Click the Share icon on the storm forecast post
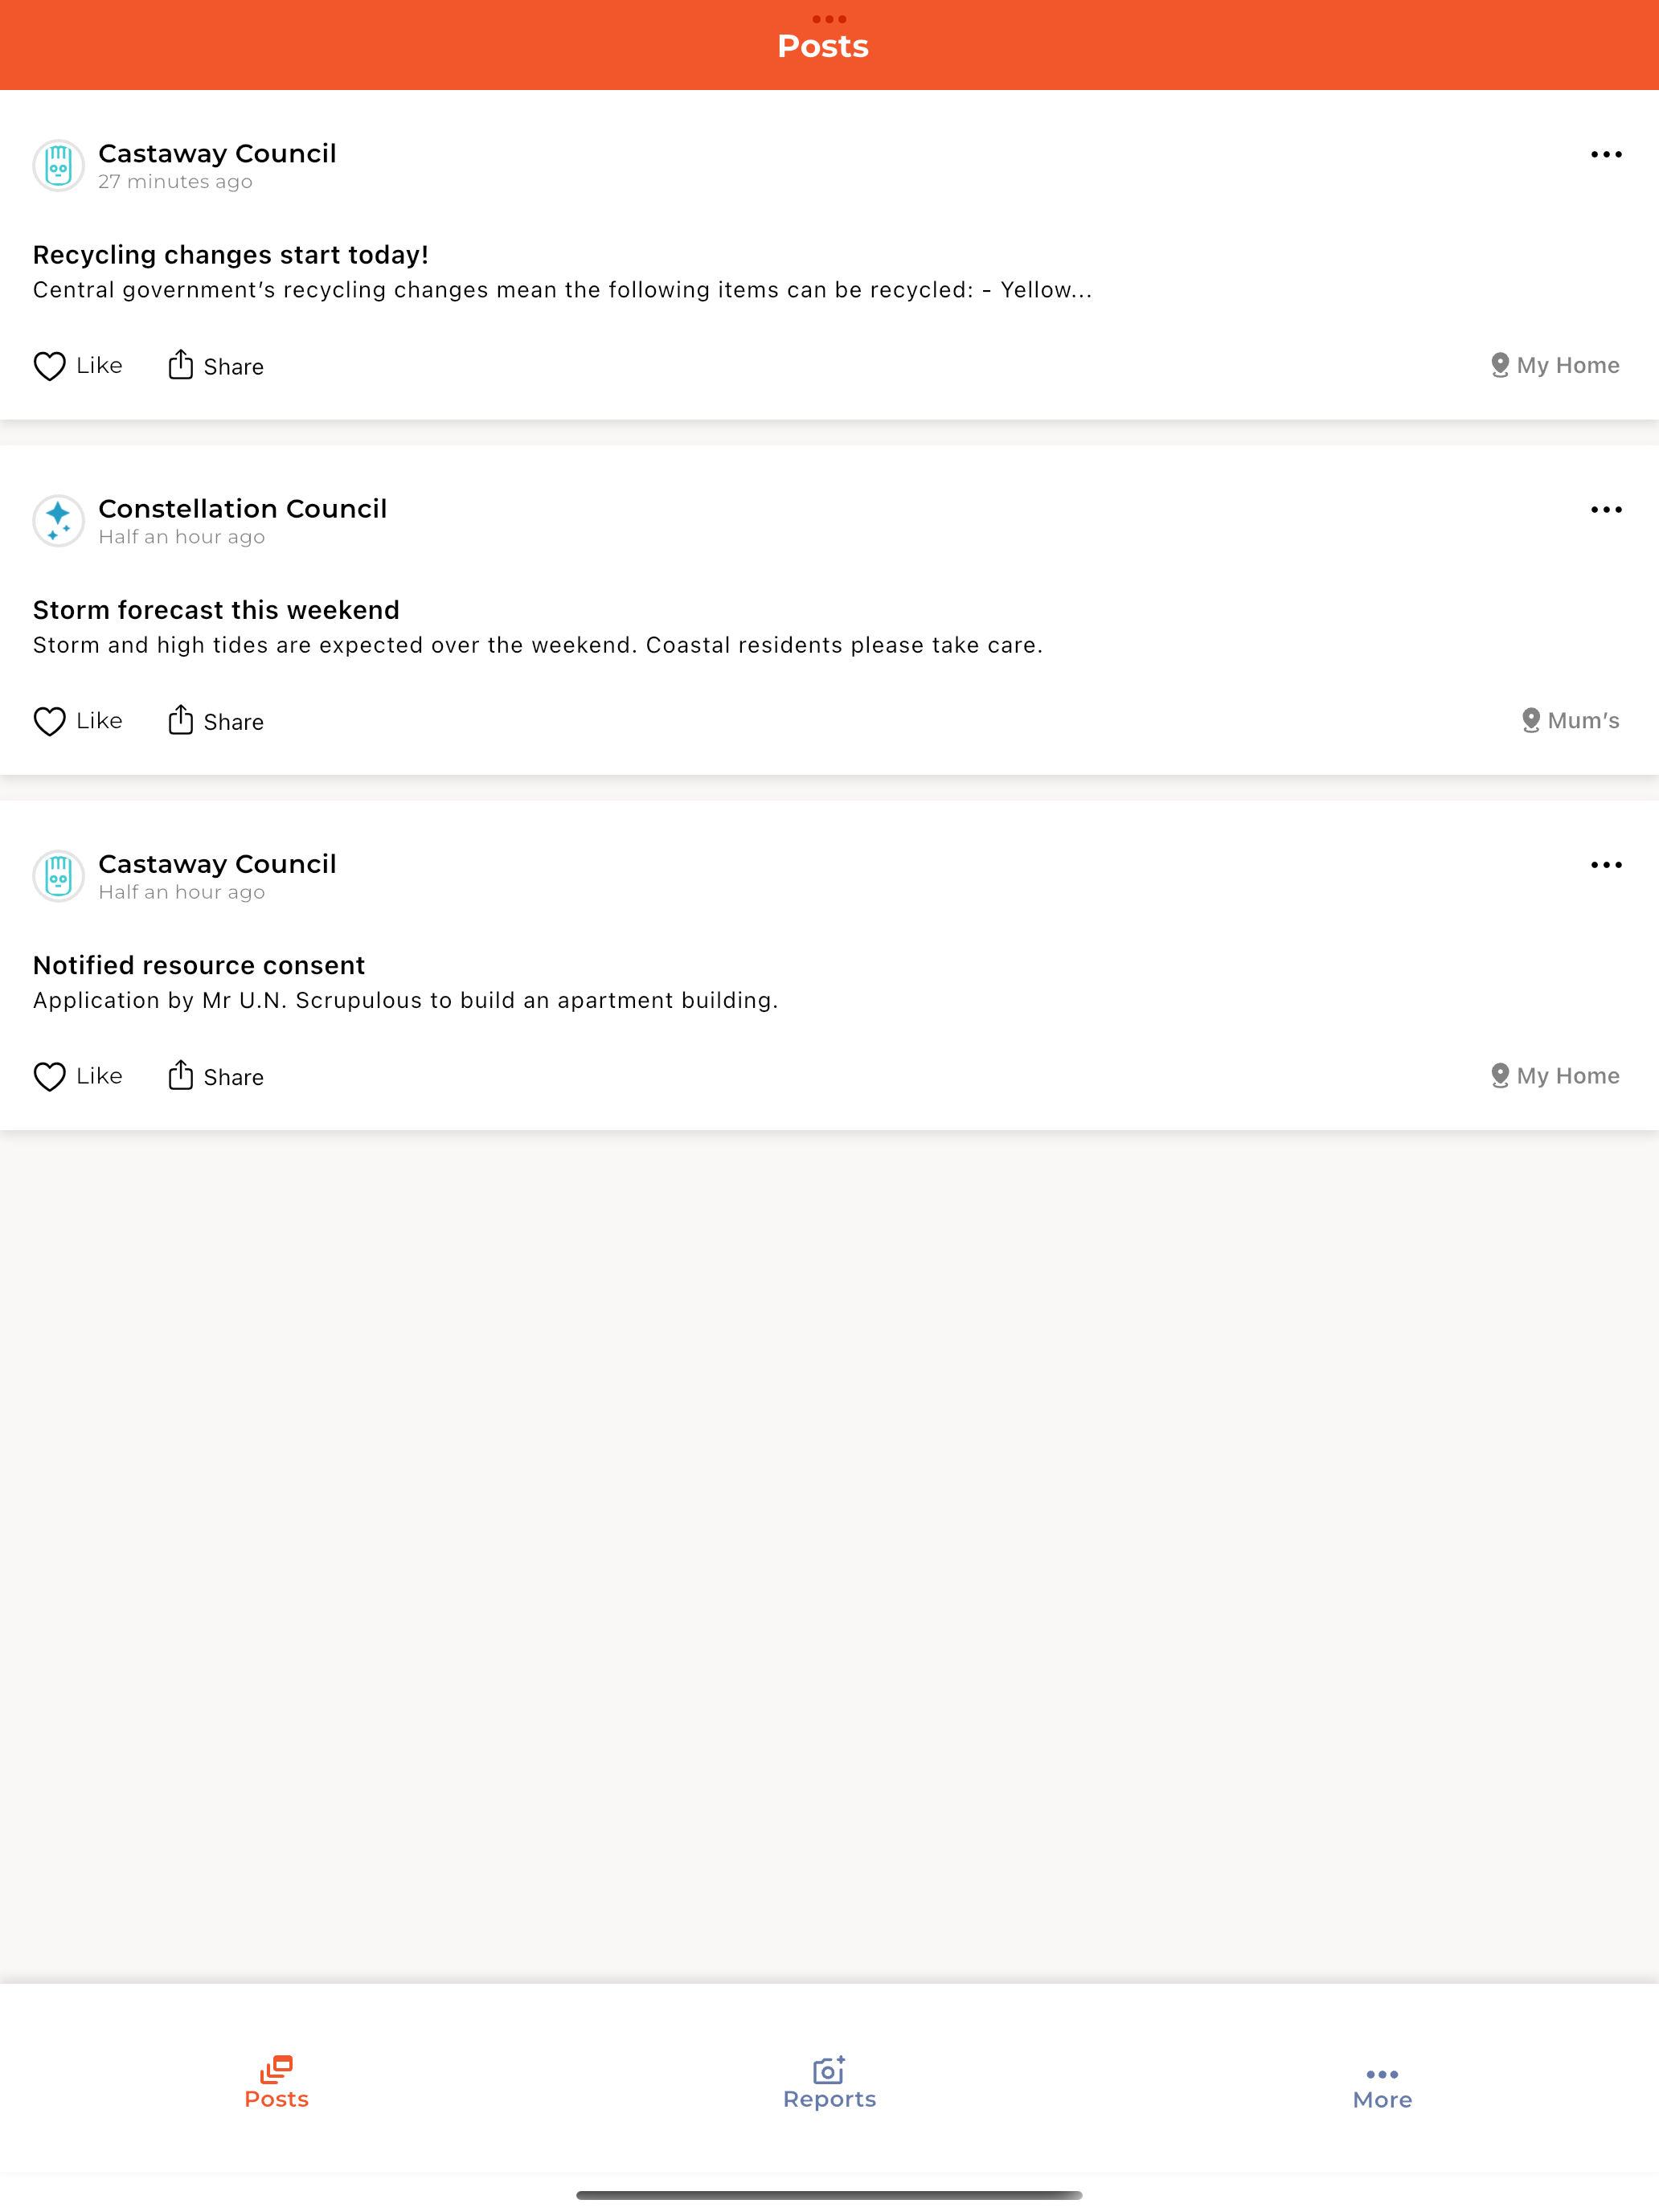Viewport: 1659px width, 2212px height. (x=181, y=720)
